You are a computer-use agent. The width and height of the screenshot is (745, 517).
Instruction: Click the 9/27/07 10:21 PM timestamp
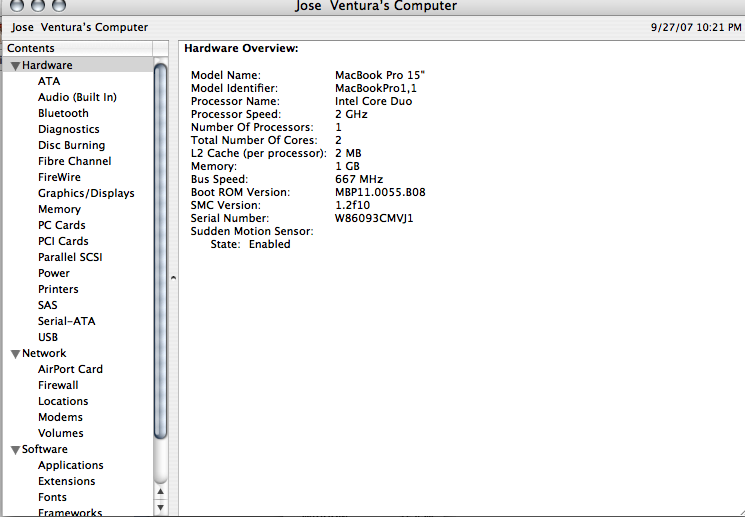pyautogui.click(x=696, y=28)
